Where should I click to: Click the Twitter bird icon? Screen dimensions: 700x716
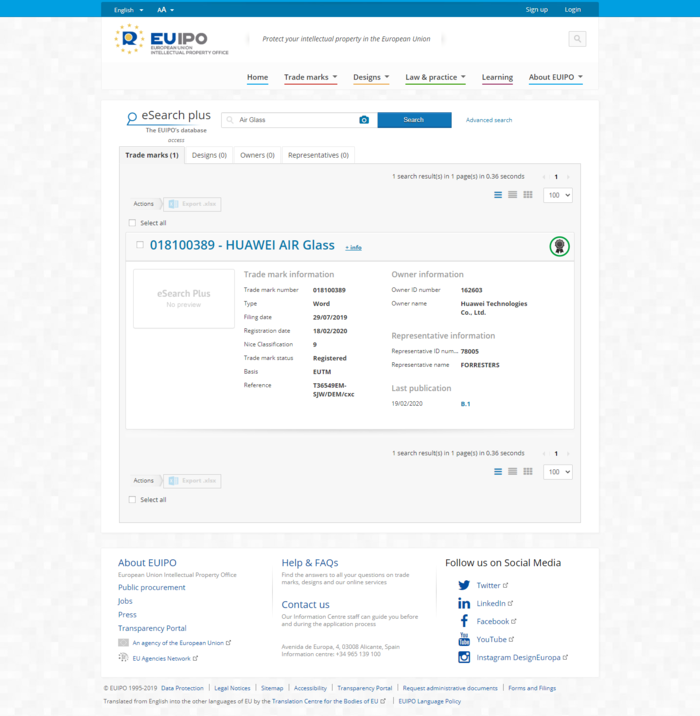[464, 585]
